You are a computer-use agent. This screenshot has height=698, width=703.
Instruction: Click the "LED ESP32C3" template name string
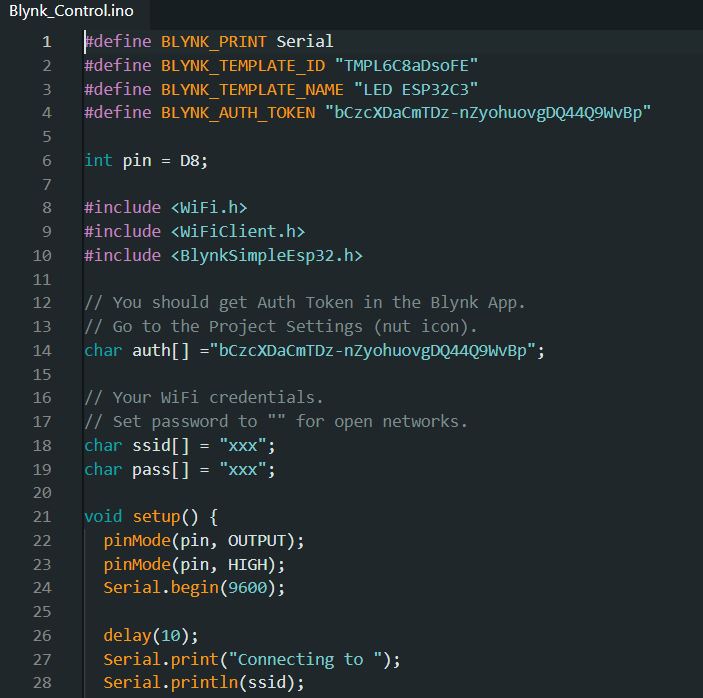[416, 90]
